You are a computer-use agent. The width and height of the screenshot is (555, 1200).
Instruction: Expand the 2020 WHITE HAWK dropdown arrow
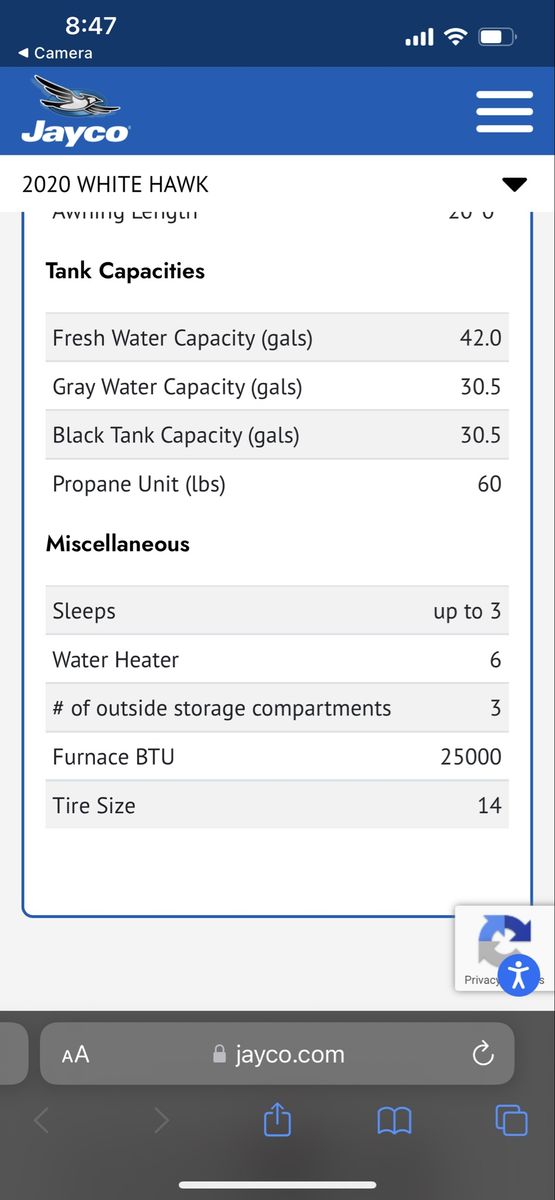[513, 184]
